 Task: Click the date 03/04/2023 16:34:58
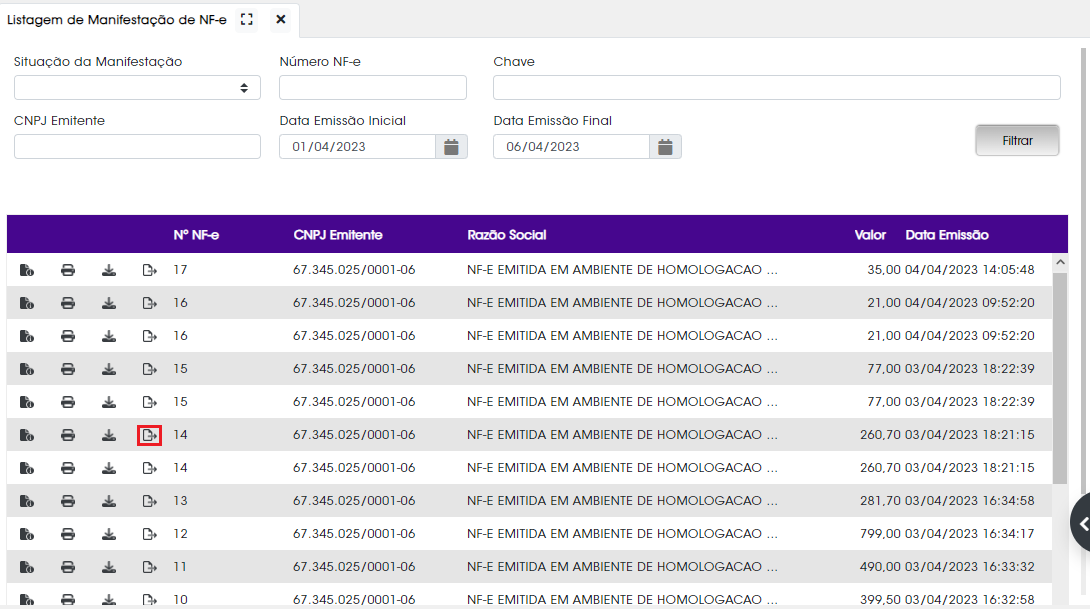[x=970, y=501]
